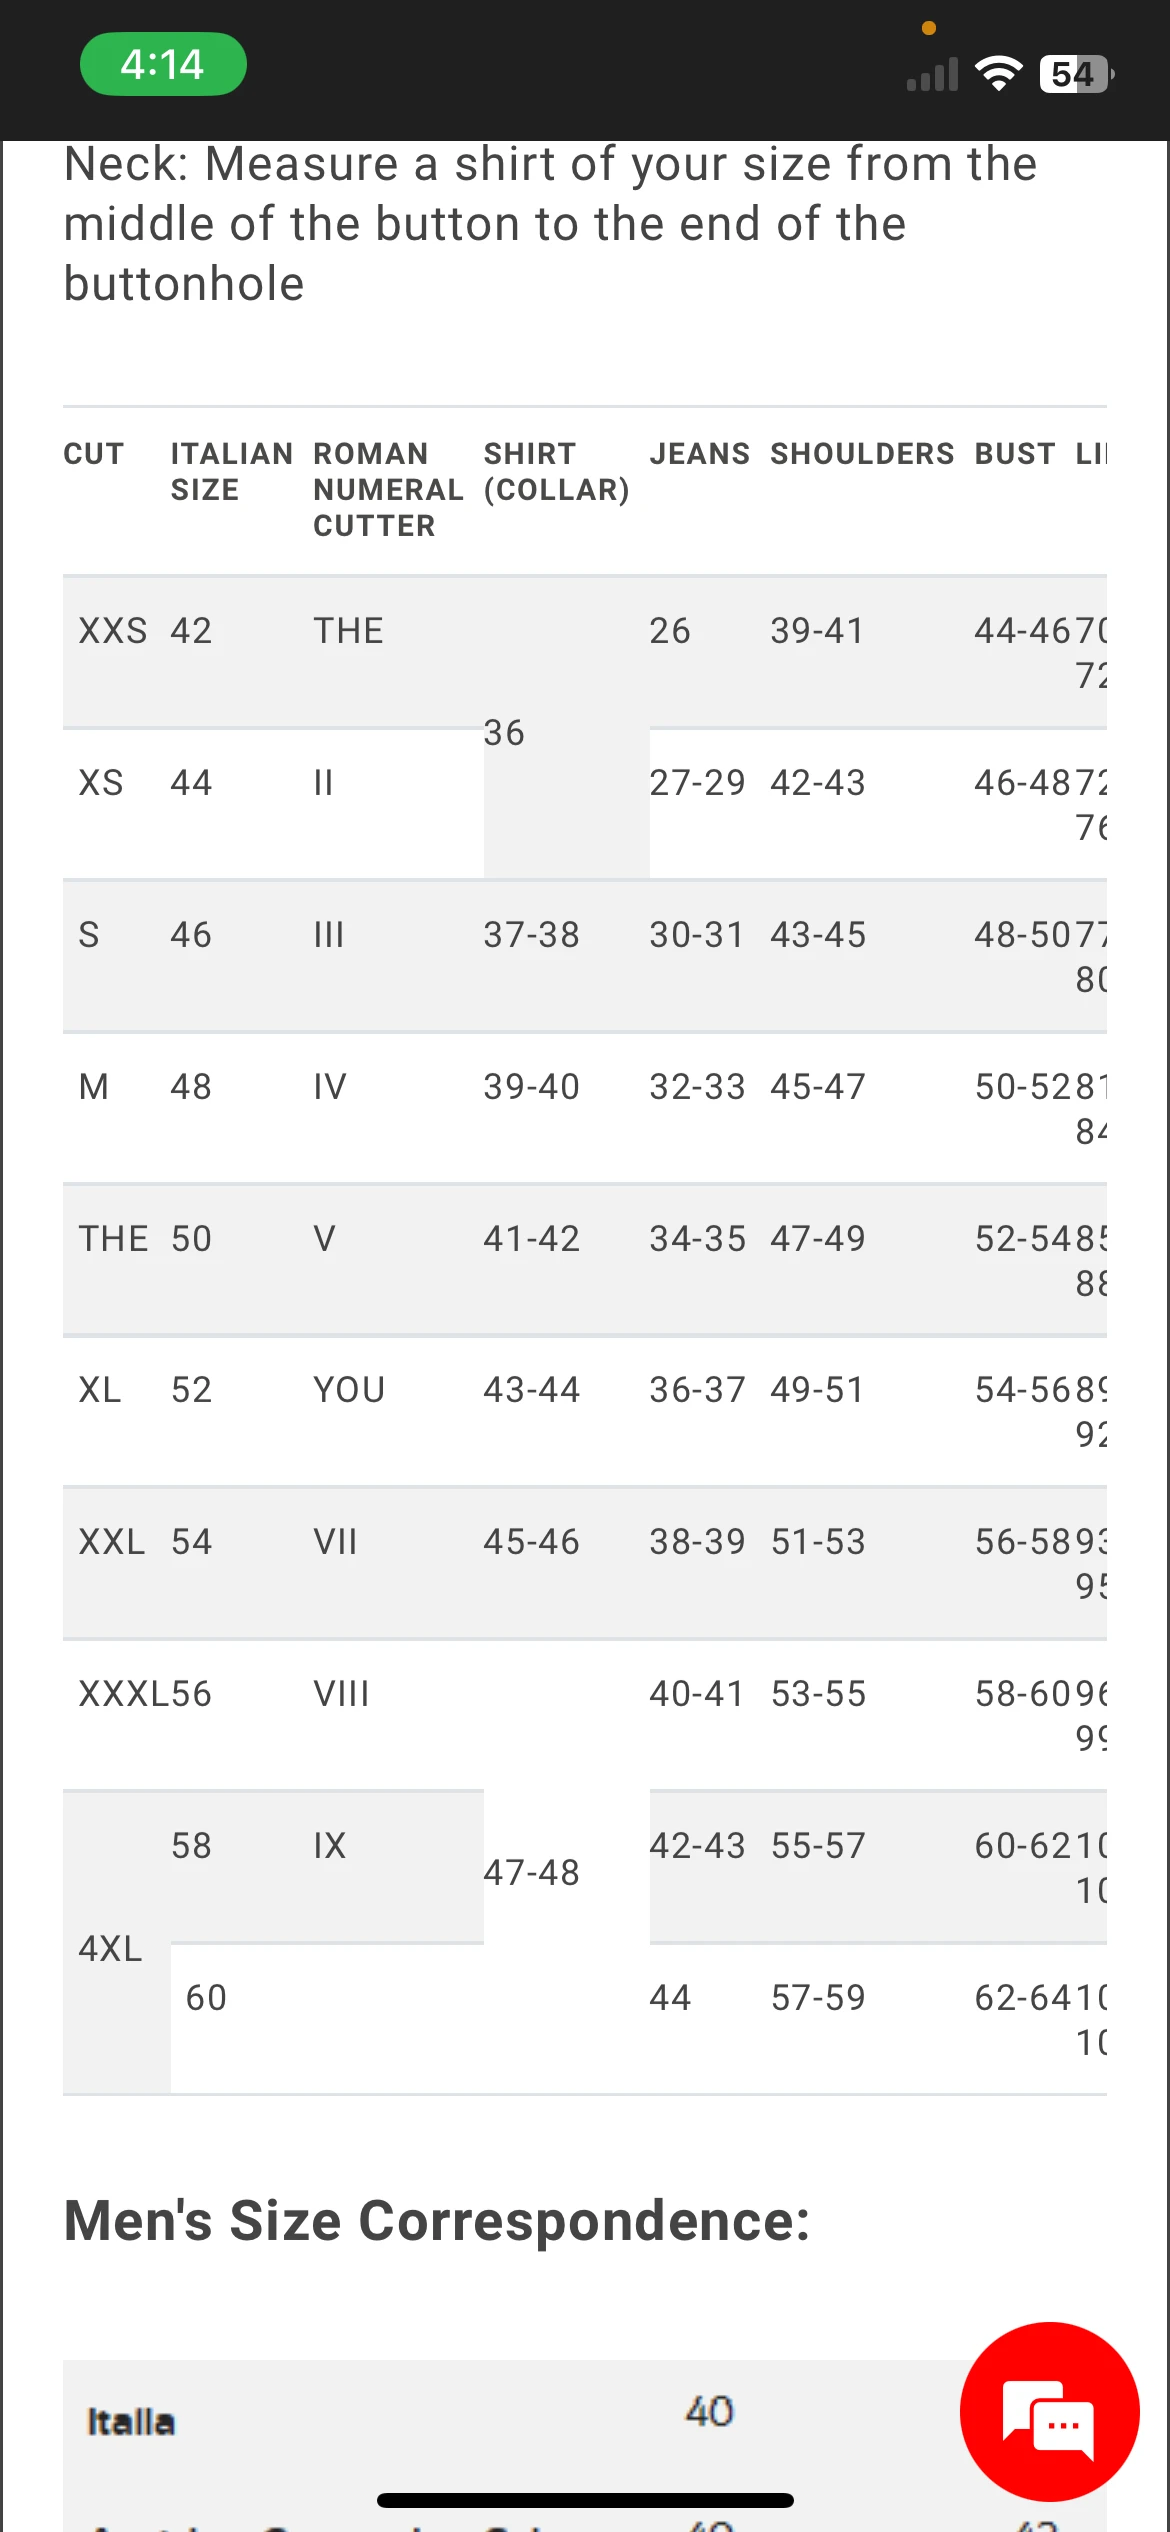Click the BUST column header
Viewport: 1170px width, 2532px height.
[x=1014, y=454]
